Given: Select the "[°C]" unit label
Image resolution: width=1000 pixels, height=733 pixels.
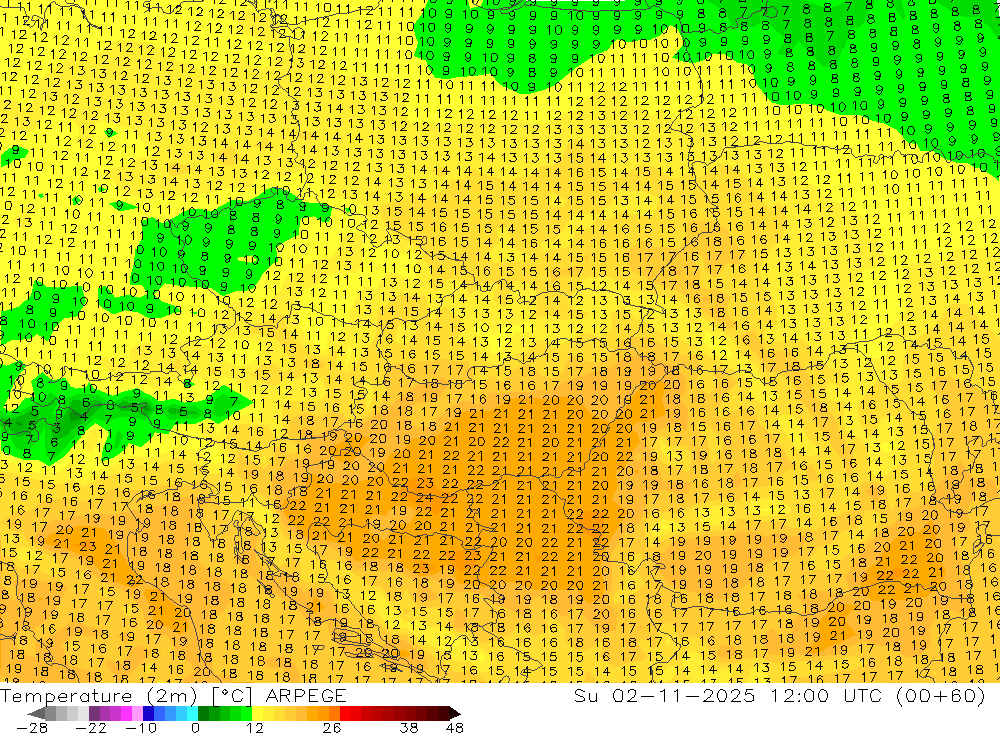Looking at the screenshot, I should coord(232,696).
